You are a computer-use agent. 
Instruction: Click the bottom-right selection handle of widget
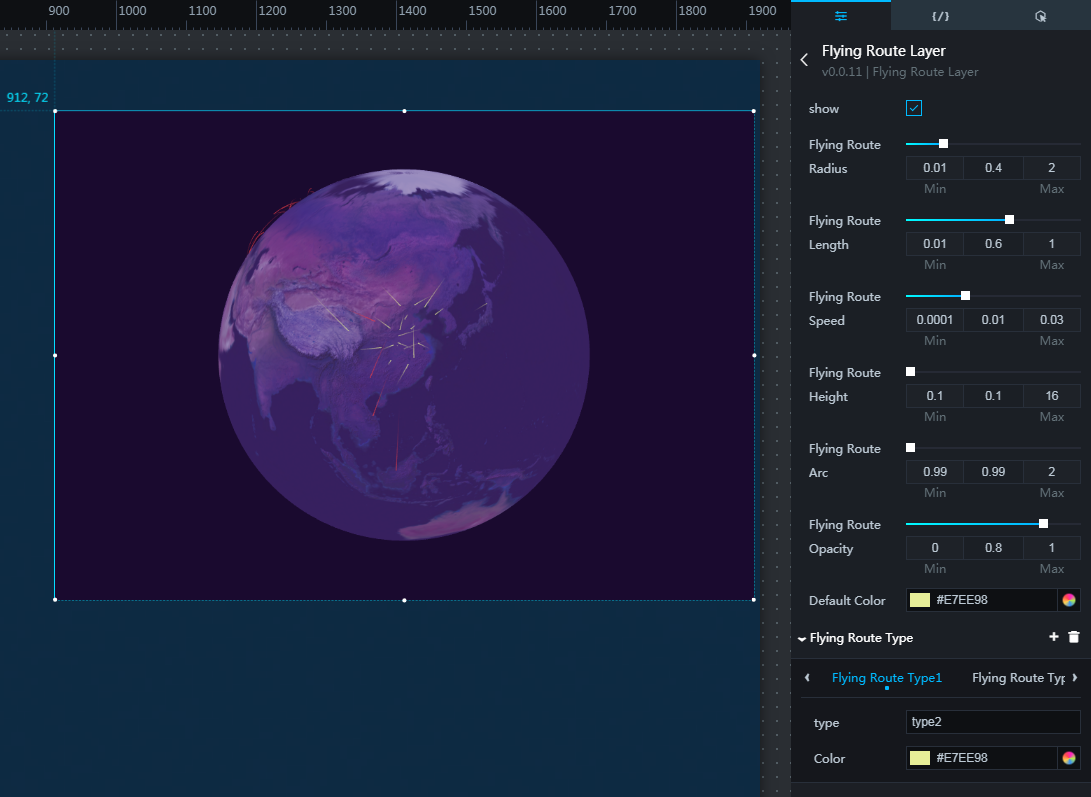point(754,599)
